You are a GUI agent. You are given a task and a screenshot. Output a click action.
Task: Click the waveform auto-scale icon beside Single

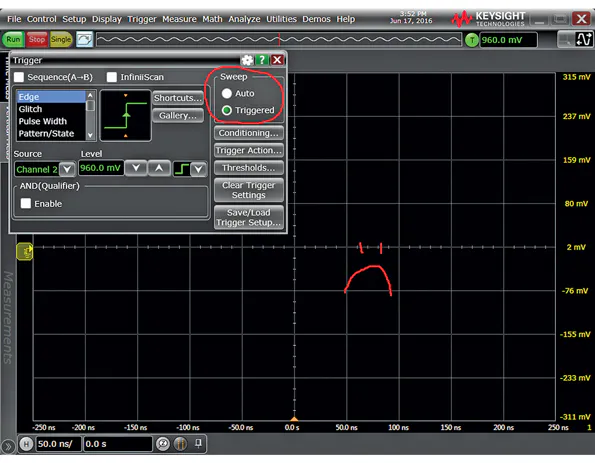tap(84, 39)
